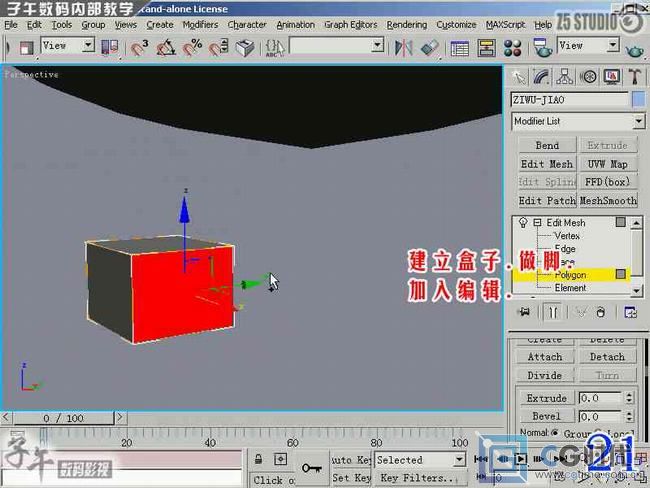This screenshot has width=650, height=488.
Task: Open the File menu
Action: (x=11, y=25)
